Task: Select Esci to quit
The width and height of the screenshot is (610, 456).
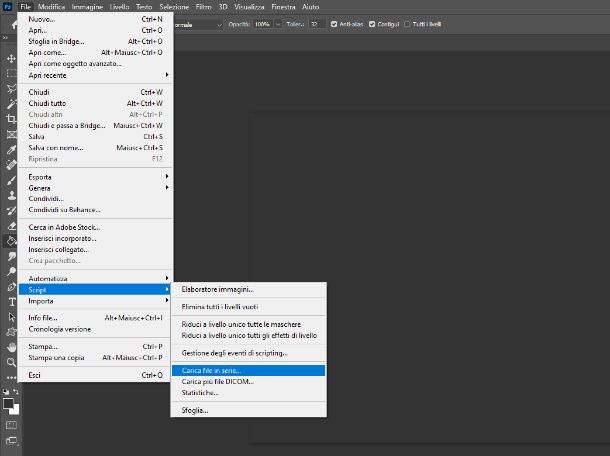Action: (95, 375)
